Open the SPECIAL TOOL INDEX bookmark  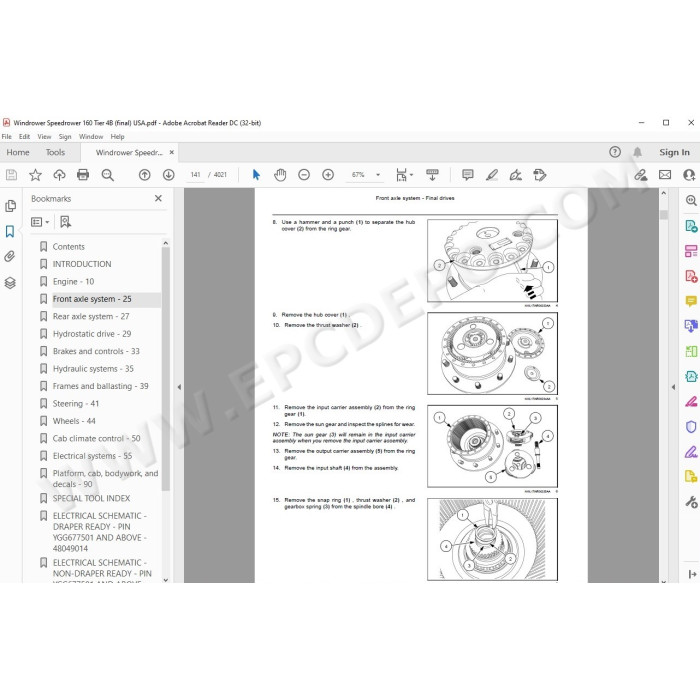click(x=91, y=498)
